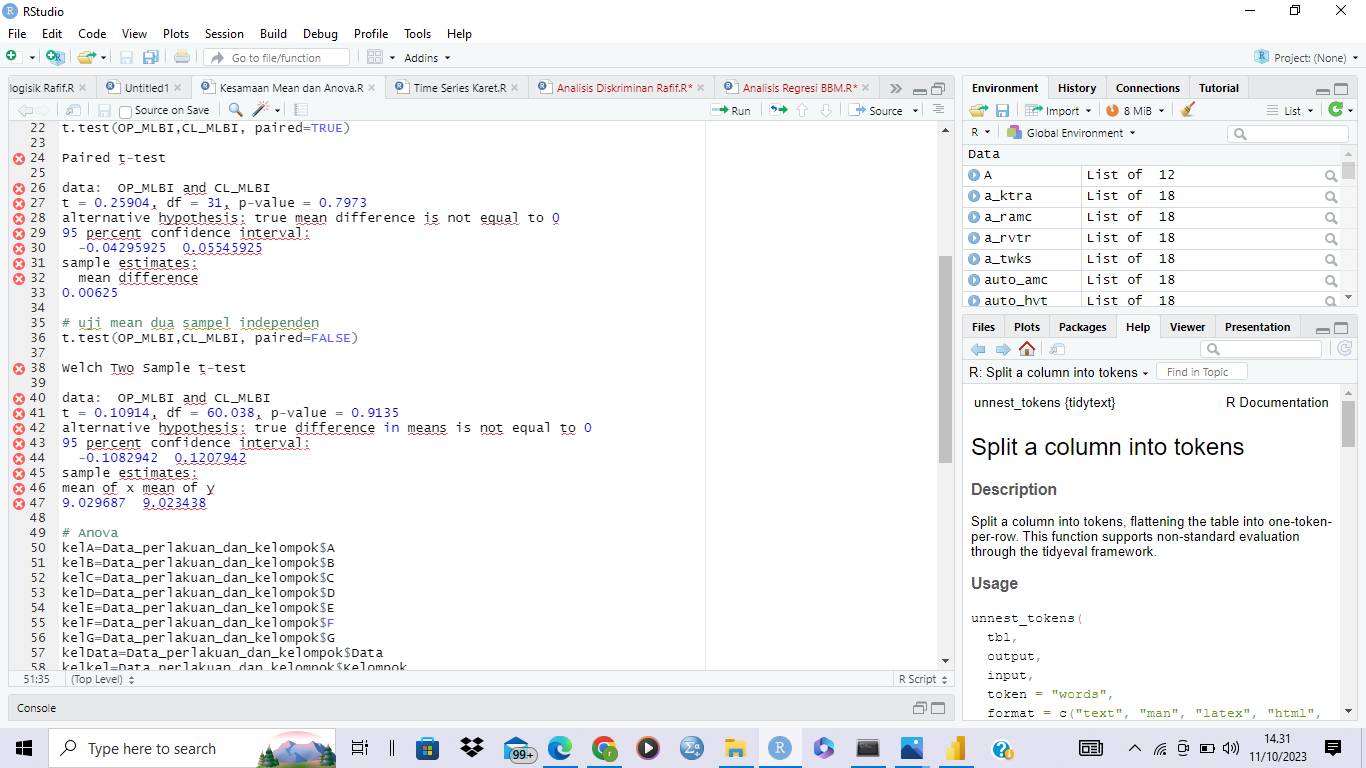Click the Find/Replace magnifier in the editor toolbar
Viewport: 1366px width, 768px height.
[x=235, y=110]
